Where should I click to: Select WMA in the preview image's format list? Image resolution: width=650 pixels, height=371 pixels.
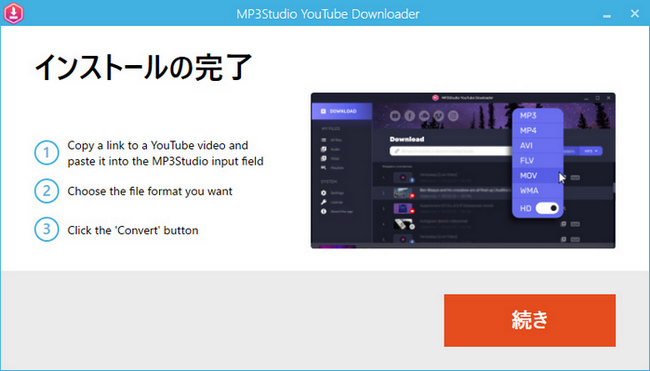click(538, 191)
